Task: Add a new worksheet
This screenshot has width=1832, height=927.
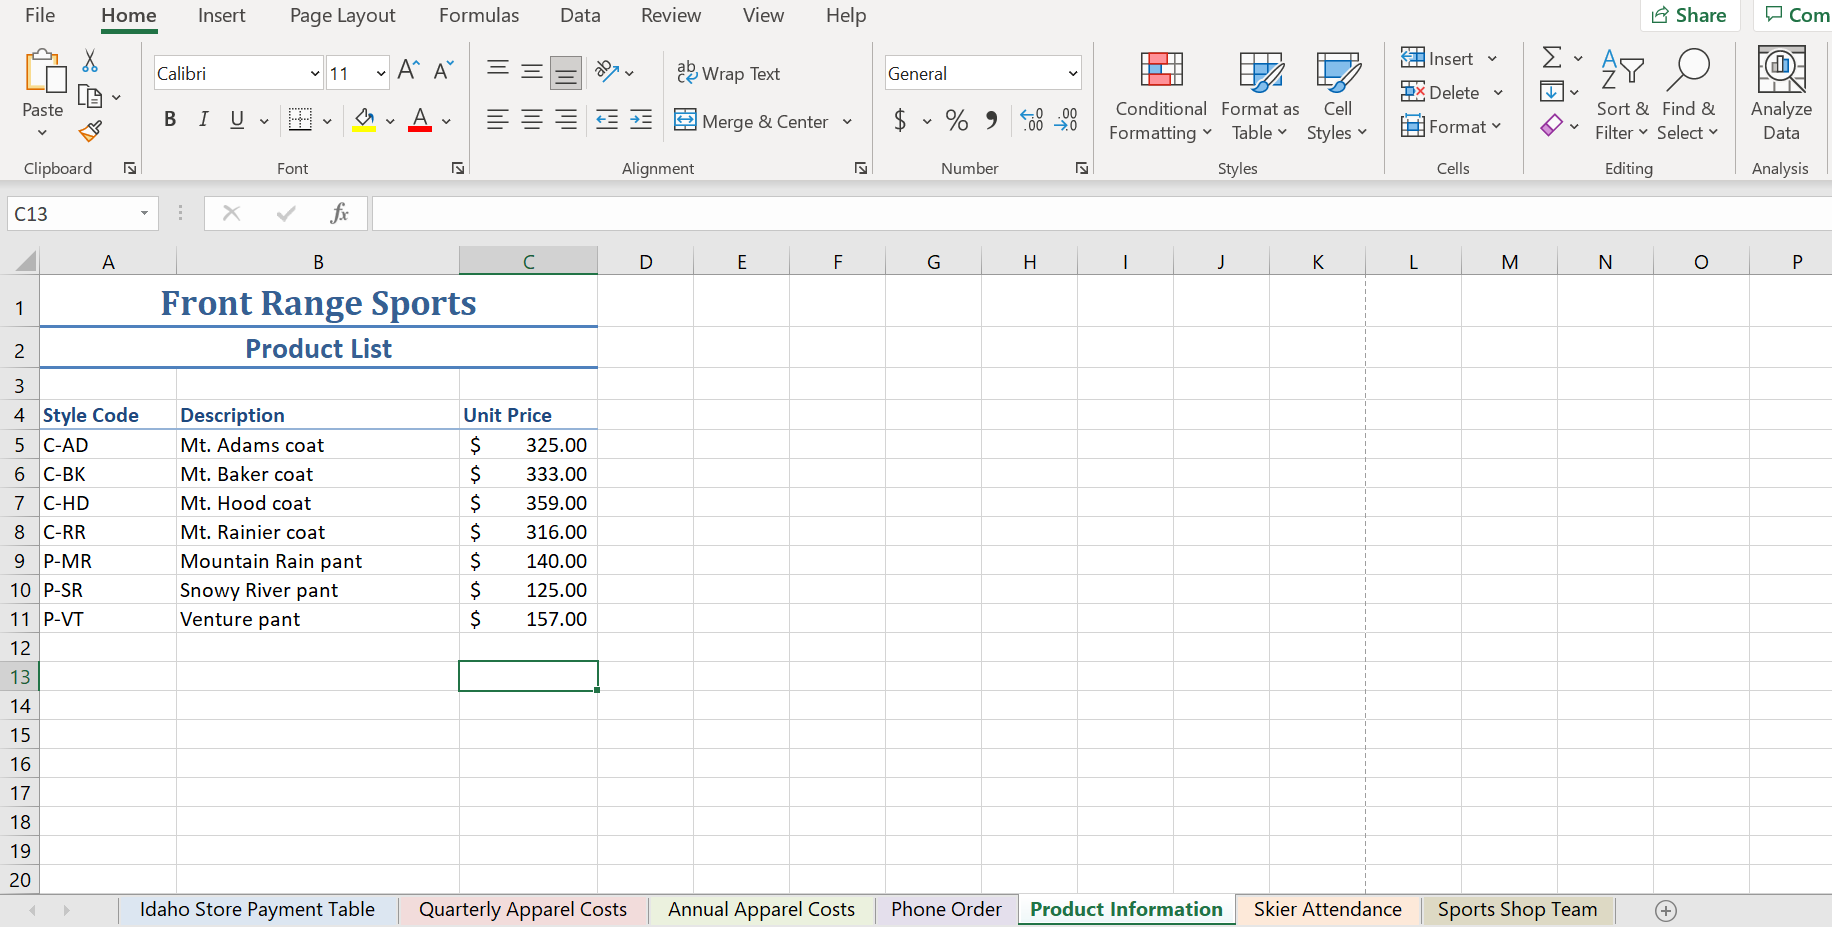Action: 1666,910
